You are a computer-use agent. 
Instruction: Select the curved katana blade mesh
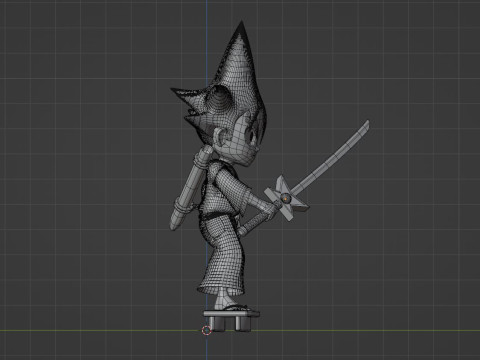(x=330, y=159)
